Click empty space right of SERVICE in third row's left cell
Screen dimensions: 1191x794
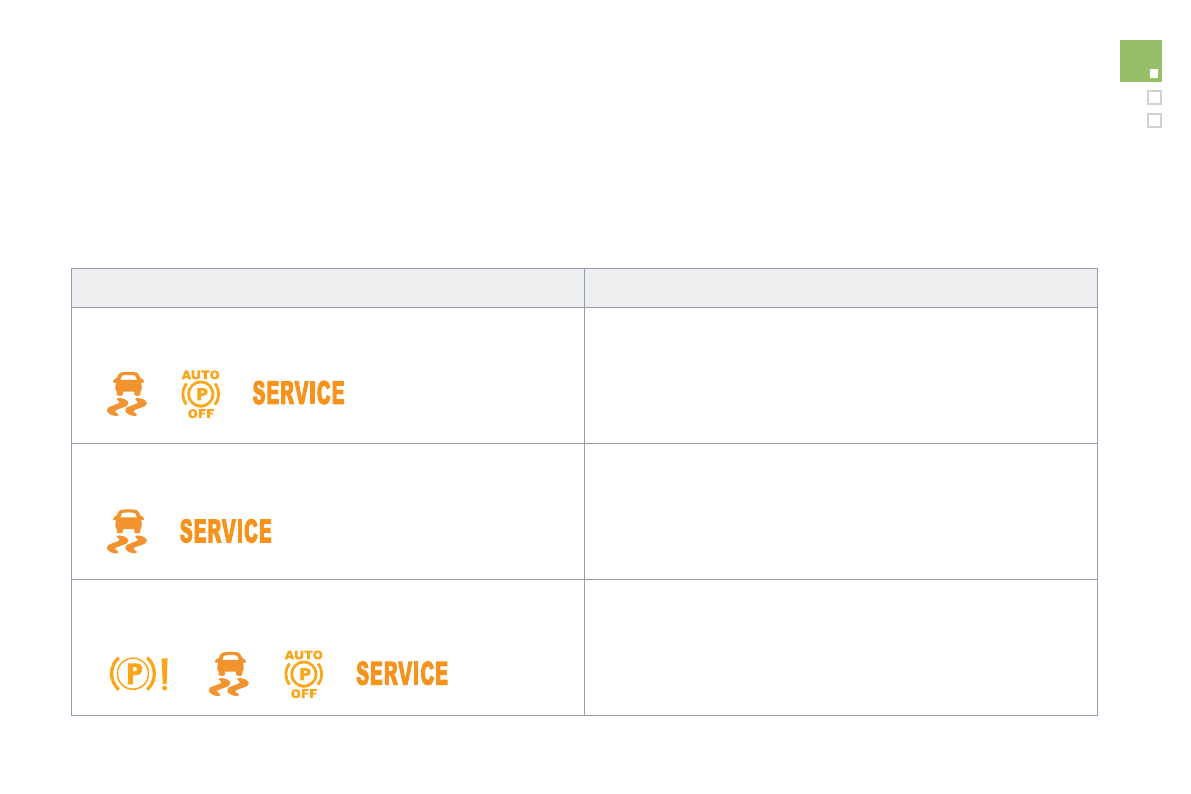pos(515,674)
